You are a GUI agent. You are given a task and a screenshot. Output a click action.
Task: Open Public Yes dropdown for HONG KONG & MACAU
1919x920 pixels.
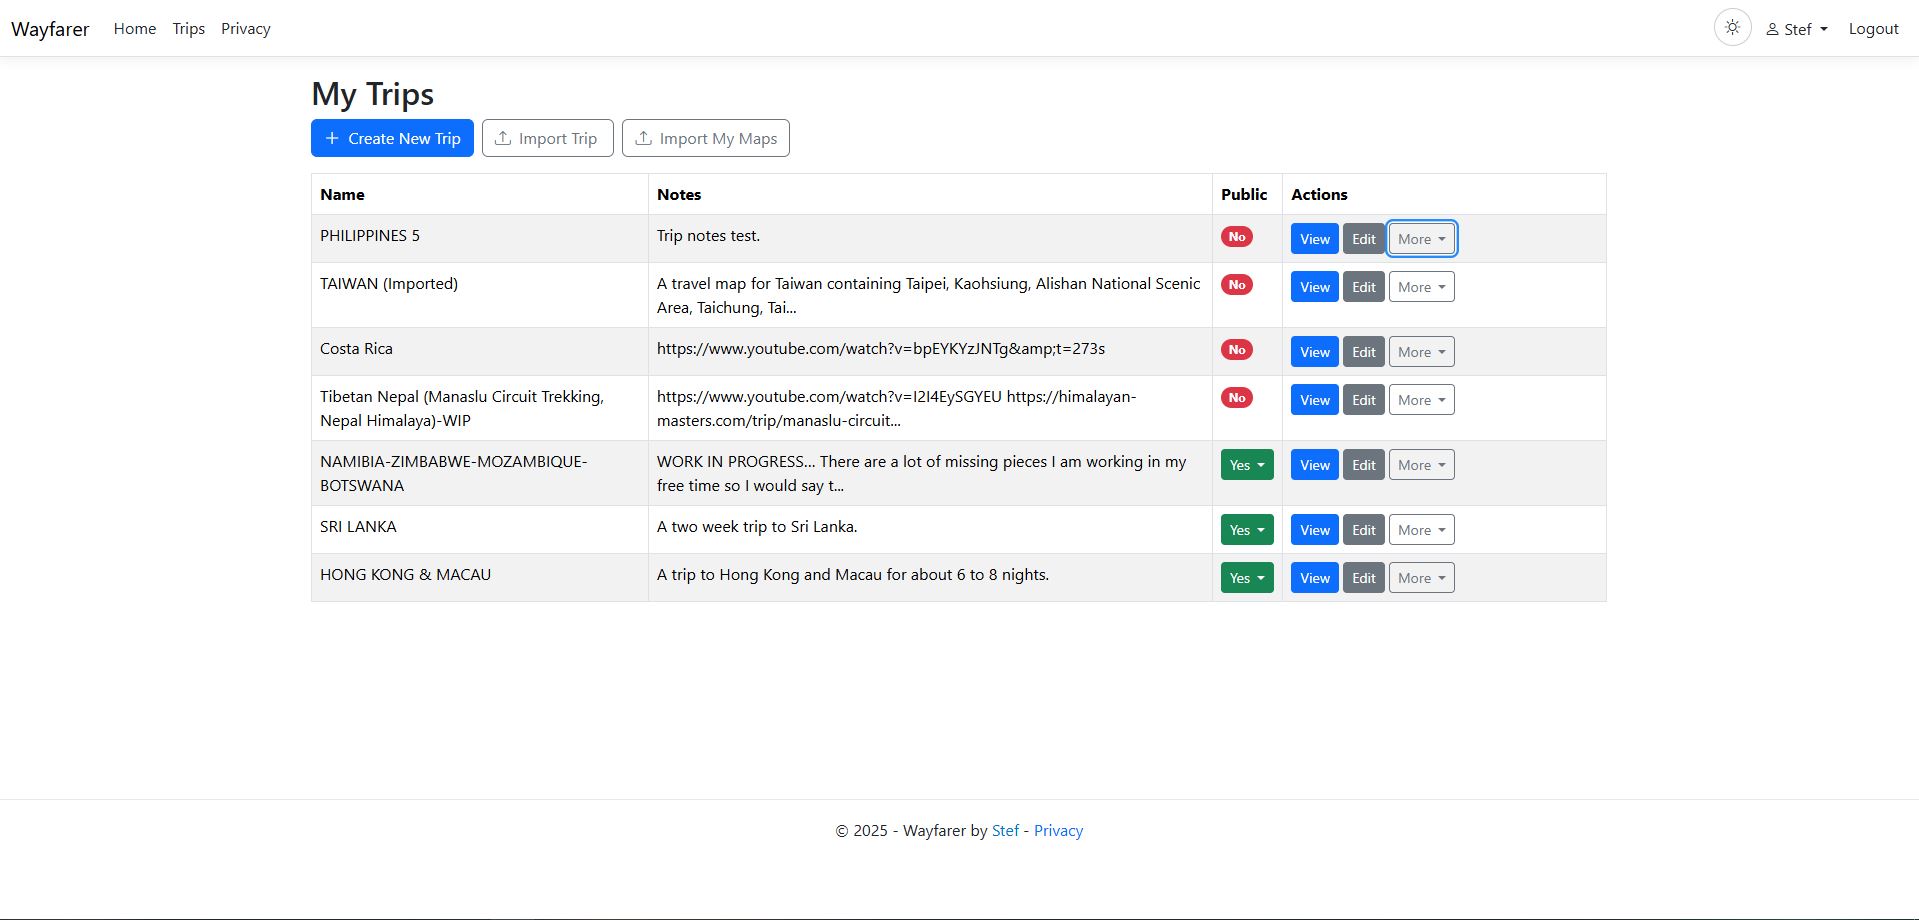click(1247, 578)
